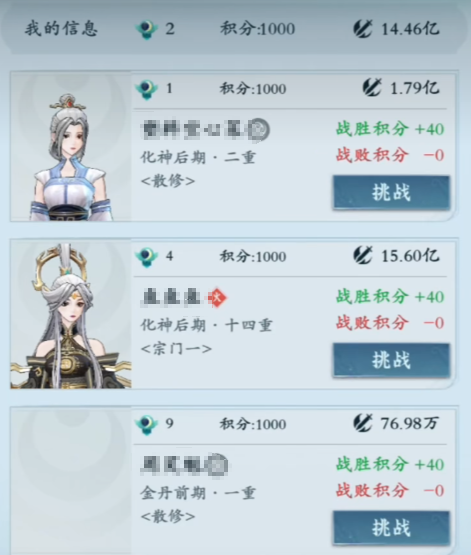Viewport: 471px width, 555px height.
Task: Click the combat power icon beside 76.98万
Action: click(362, 423)
